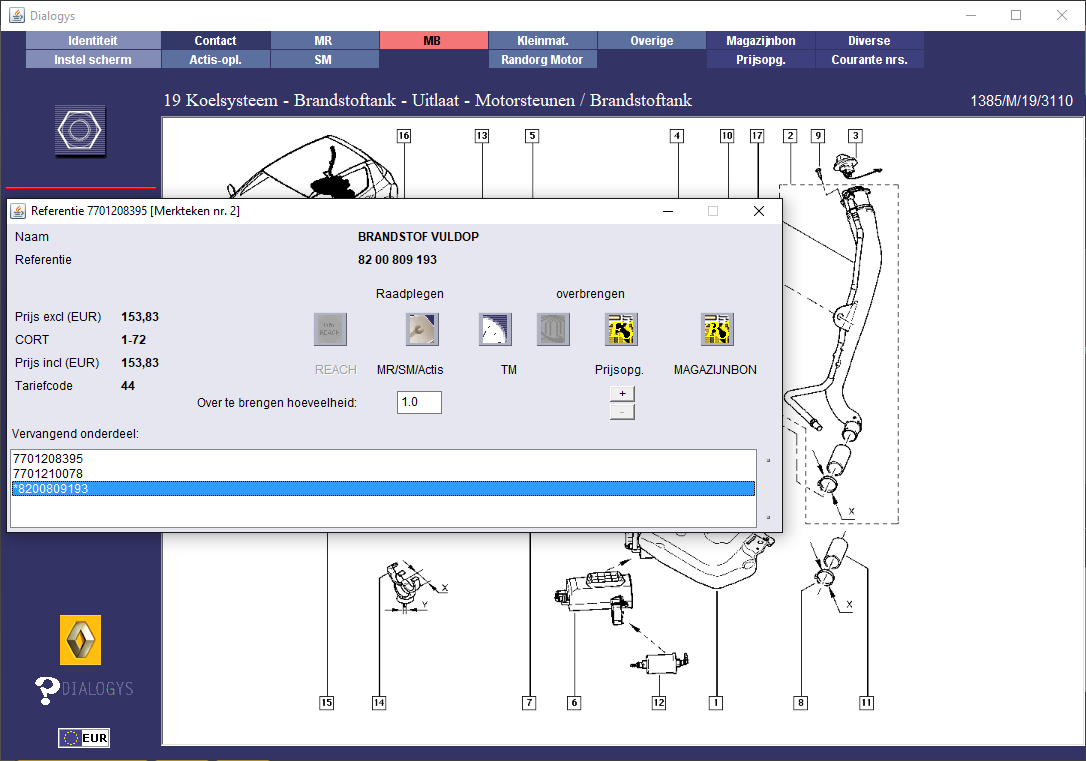The height and width of the screenshot is (761, 1086).
Task: Click part marker 6 on the diagram
Action: [x=574, y=703]
